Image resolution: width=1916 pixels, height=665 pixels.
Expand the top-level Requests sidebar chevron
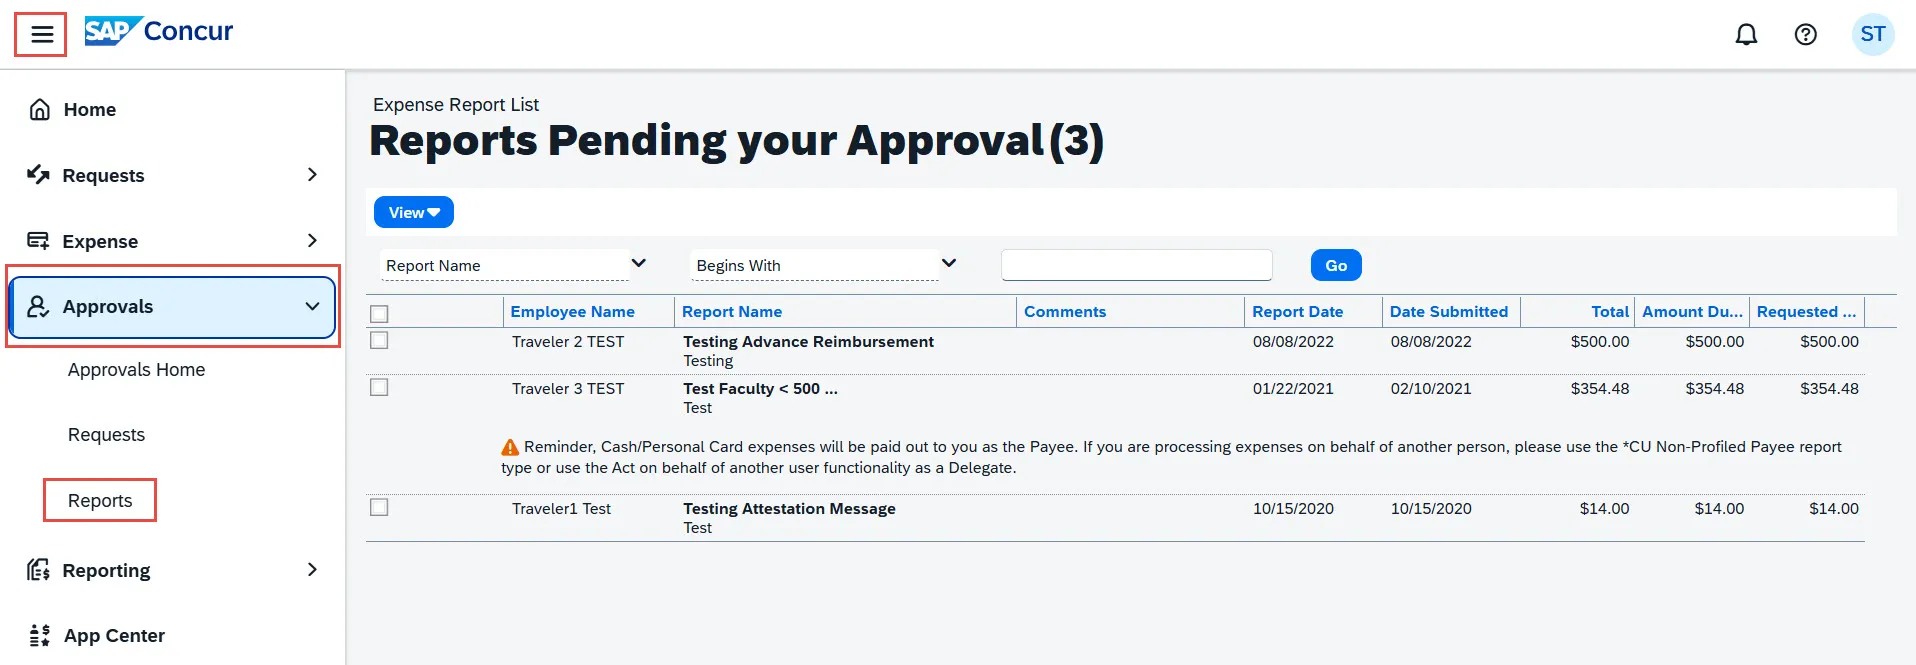click(312, 175)
